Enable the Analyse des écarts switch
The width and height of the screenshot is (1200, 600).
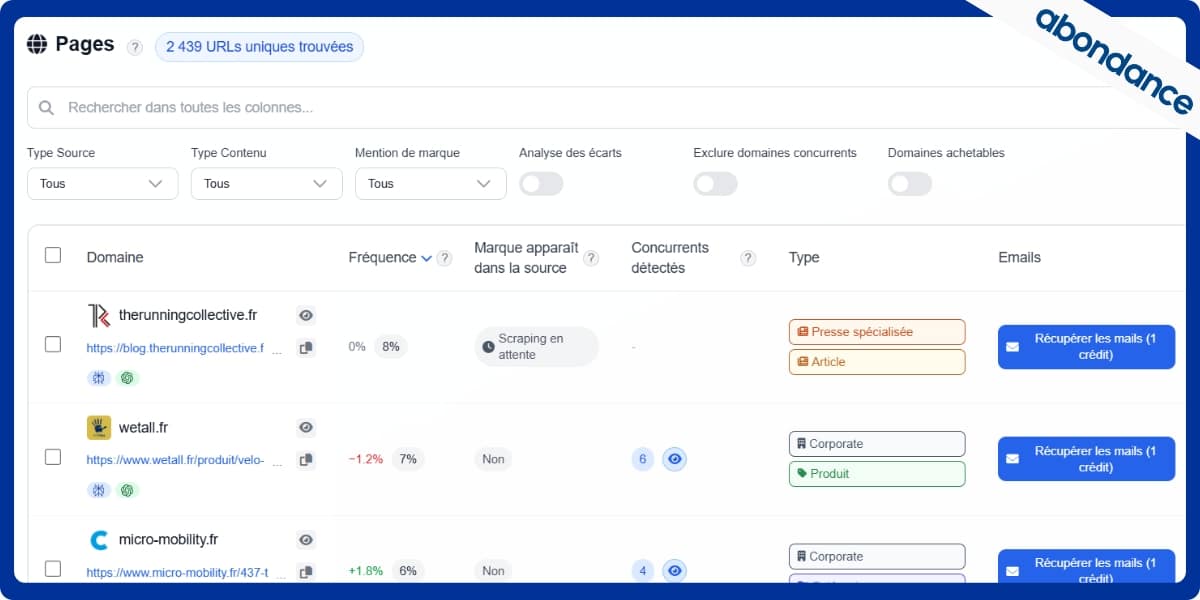click(541, 184)
